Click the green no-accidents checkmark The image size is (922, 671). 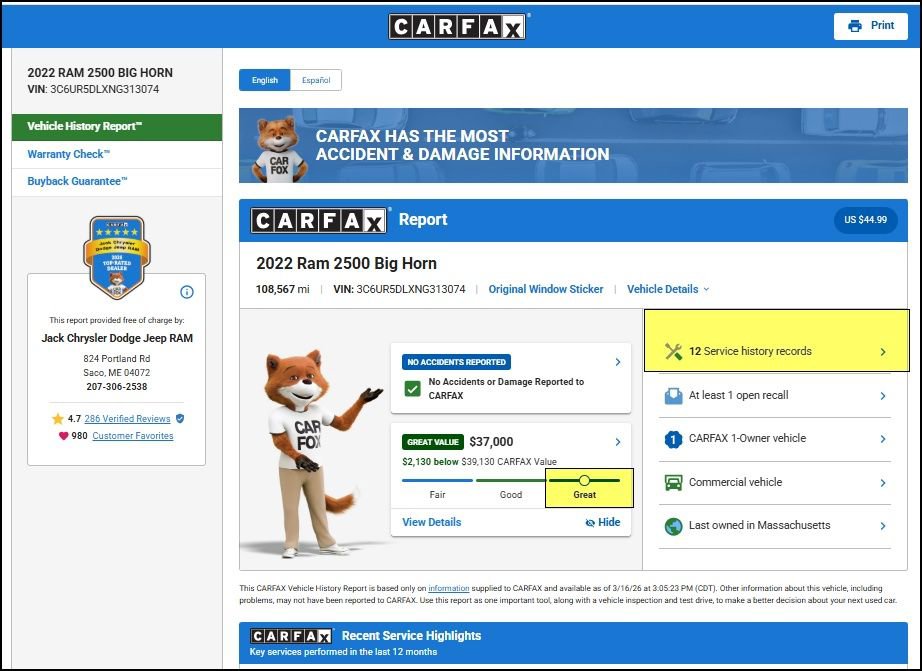click(x=412, y=389)
